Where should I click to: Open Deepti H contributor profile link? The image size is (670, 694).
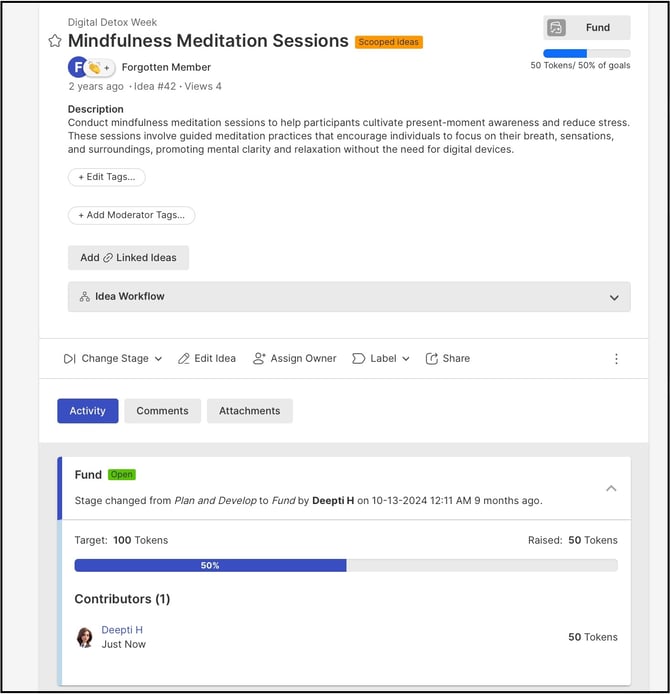(x=122, y=629)
